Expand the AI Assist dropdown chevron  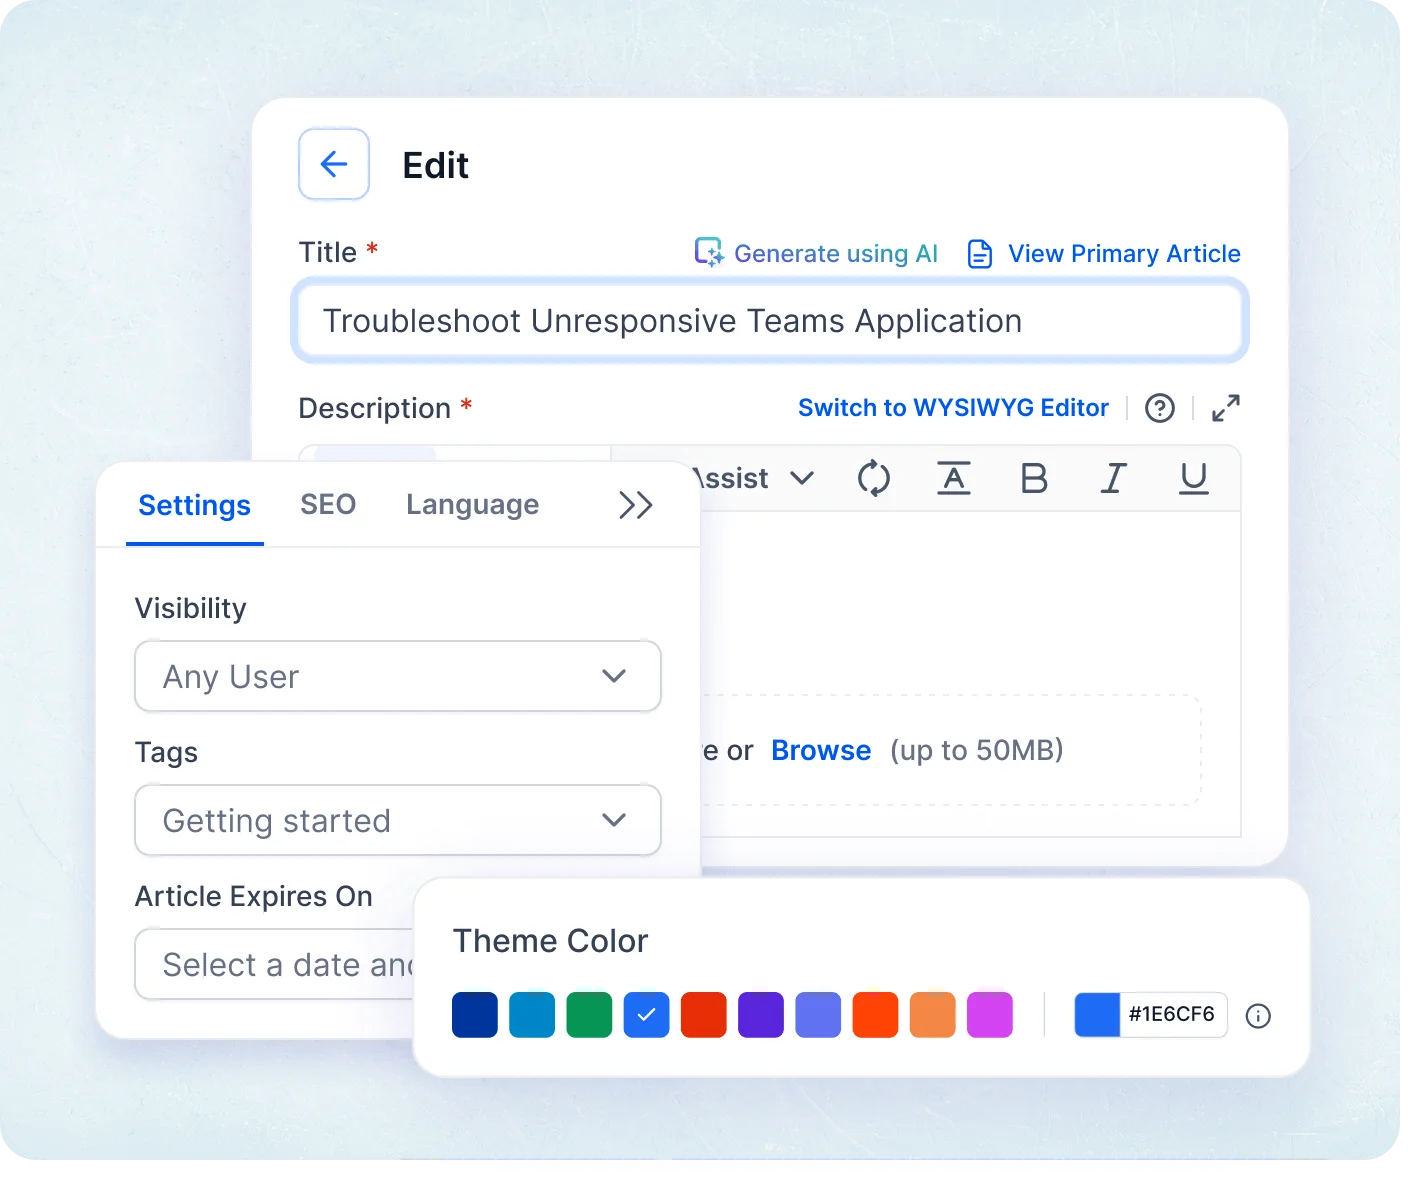pos(801,478)
